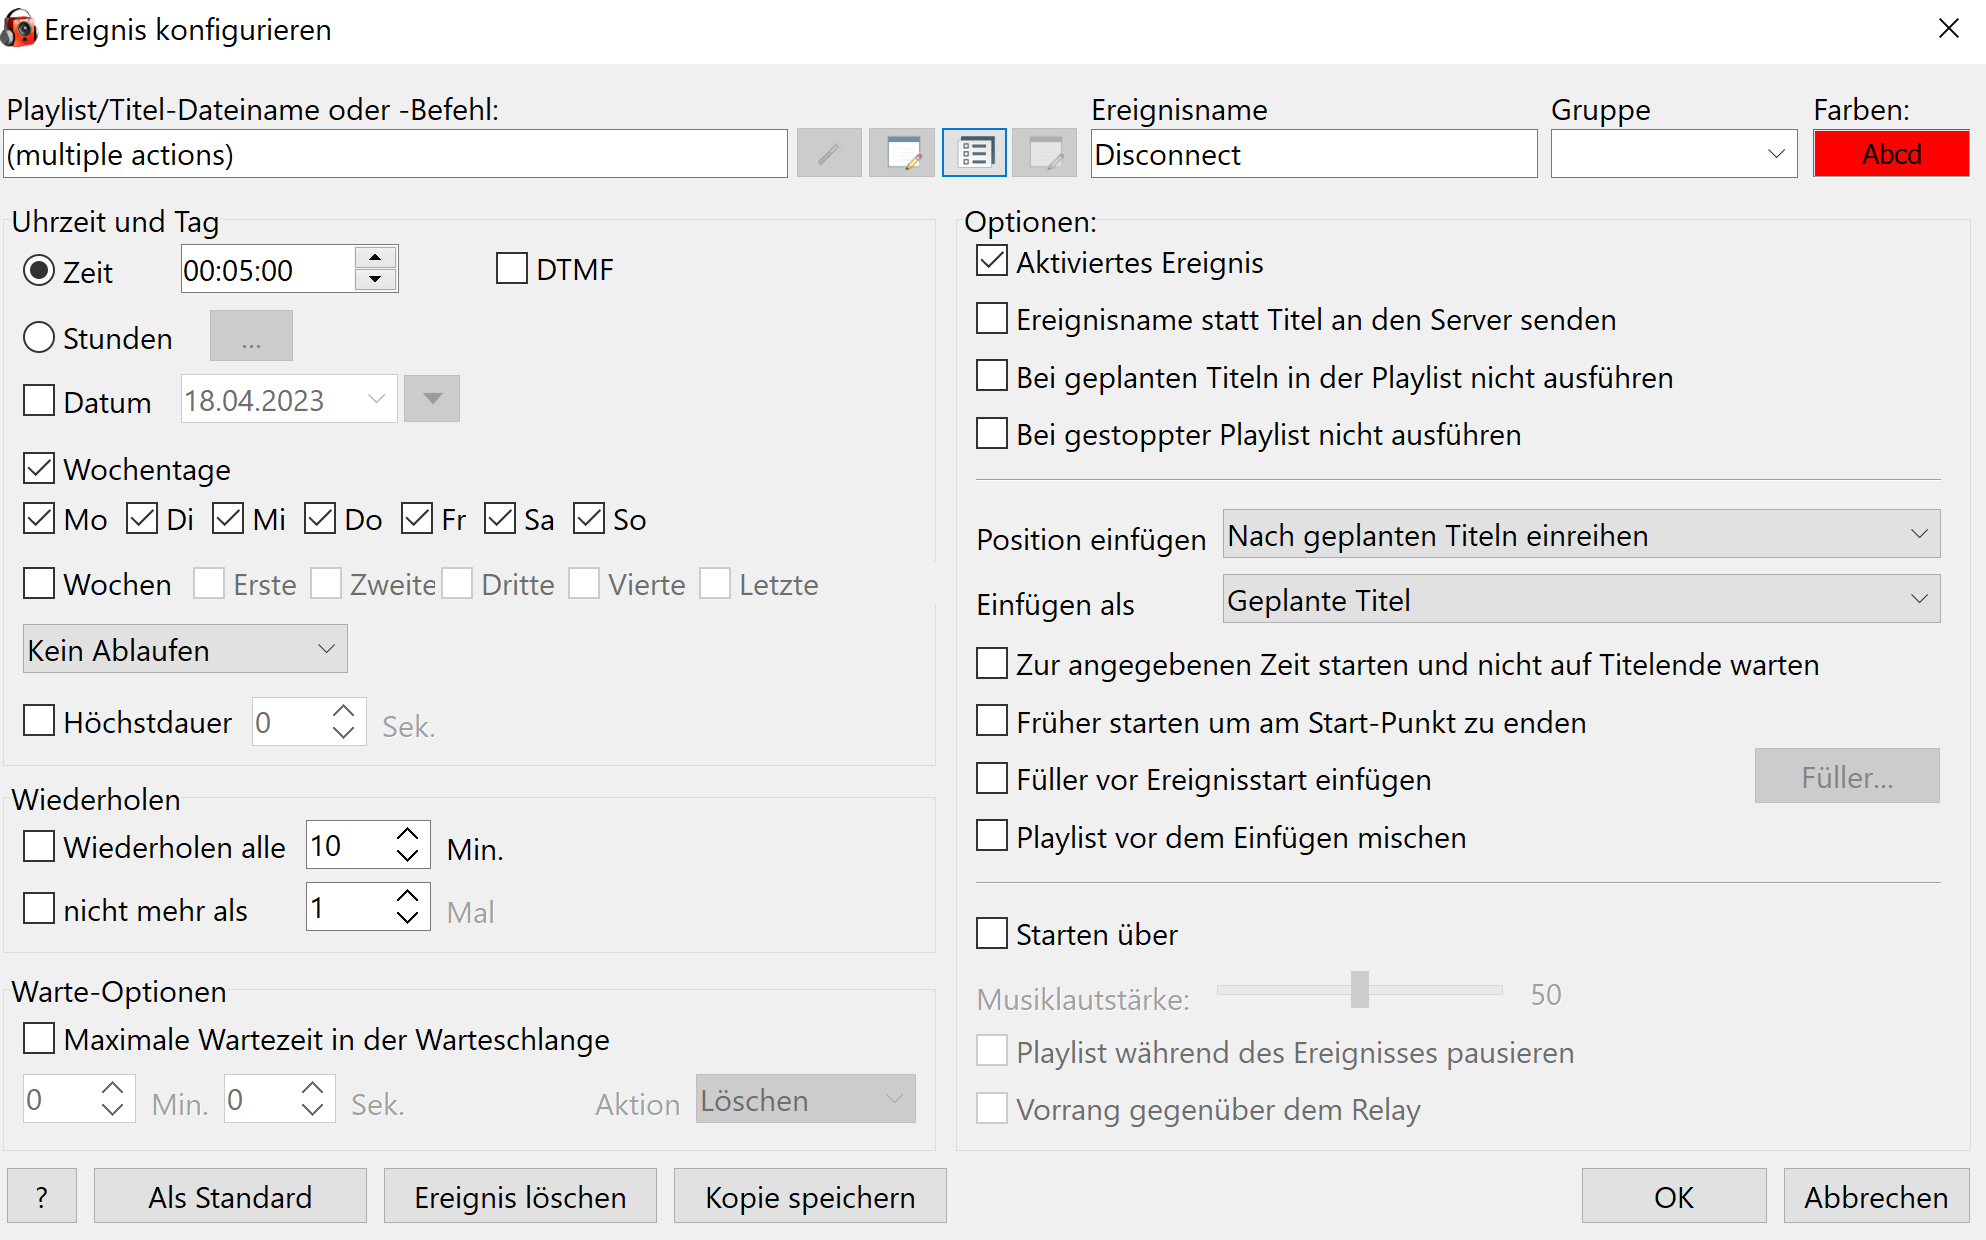This screenshot has width=1986, height=1240.
Task: Open 'Einfügen als' dropdown
Action: (1581, 599)
